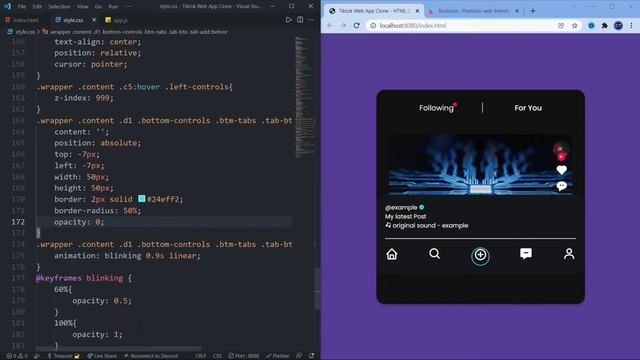
Task: Click the Reconnect to Discord status item
Action: coord(151,356)
